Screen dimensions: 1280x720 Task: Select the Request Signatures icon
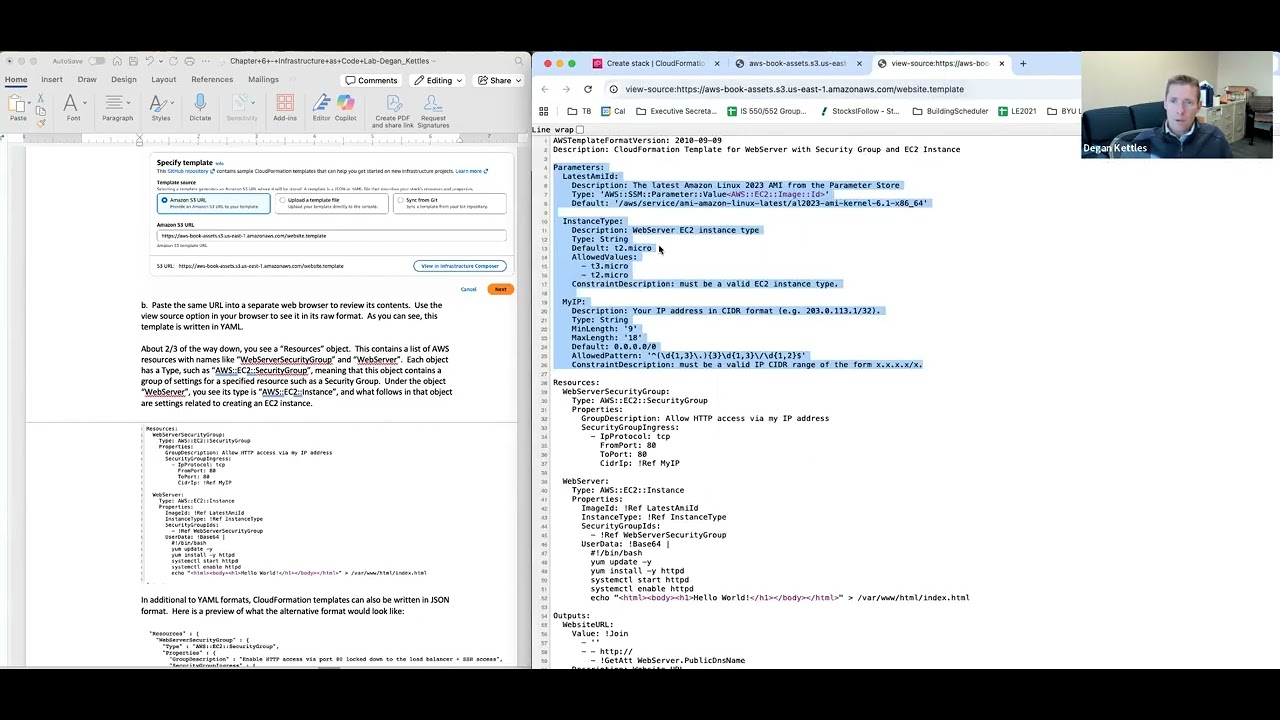(x=433, y=103)
